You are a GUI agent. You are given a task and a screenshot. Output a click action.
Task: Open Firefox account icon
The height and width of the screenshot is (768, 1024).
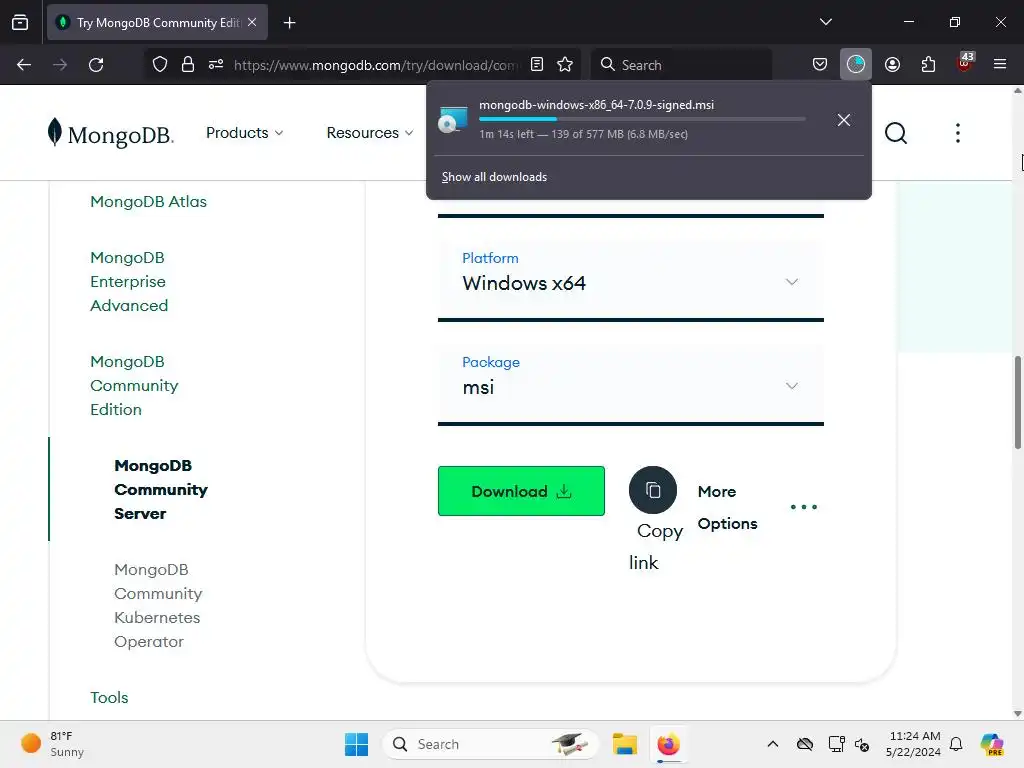coord(892,65)
